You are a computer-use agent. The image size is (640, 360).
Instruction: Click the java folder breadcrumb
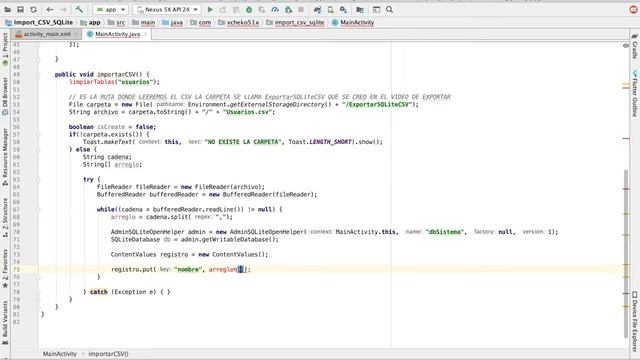tap(172, 22)
